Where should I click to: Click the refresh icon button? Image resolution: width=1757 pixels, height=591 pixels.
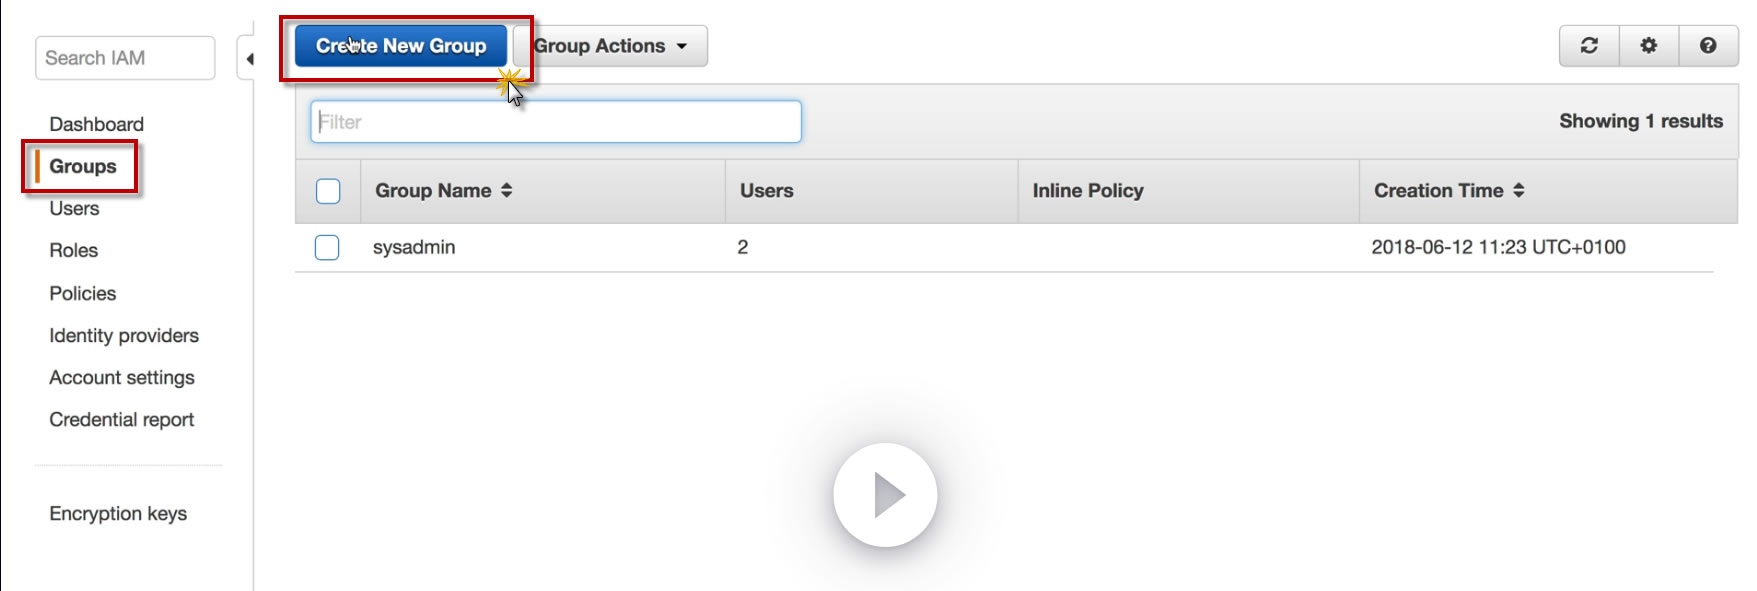pyautogui.click(x=1589, y=46)
